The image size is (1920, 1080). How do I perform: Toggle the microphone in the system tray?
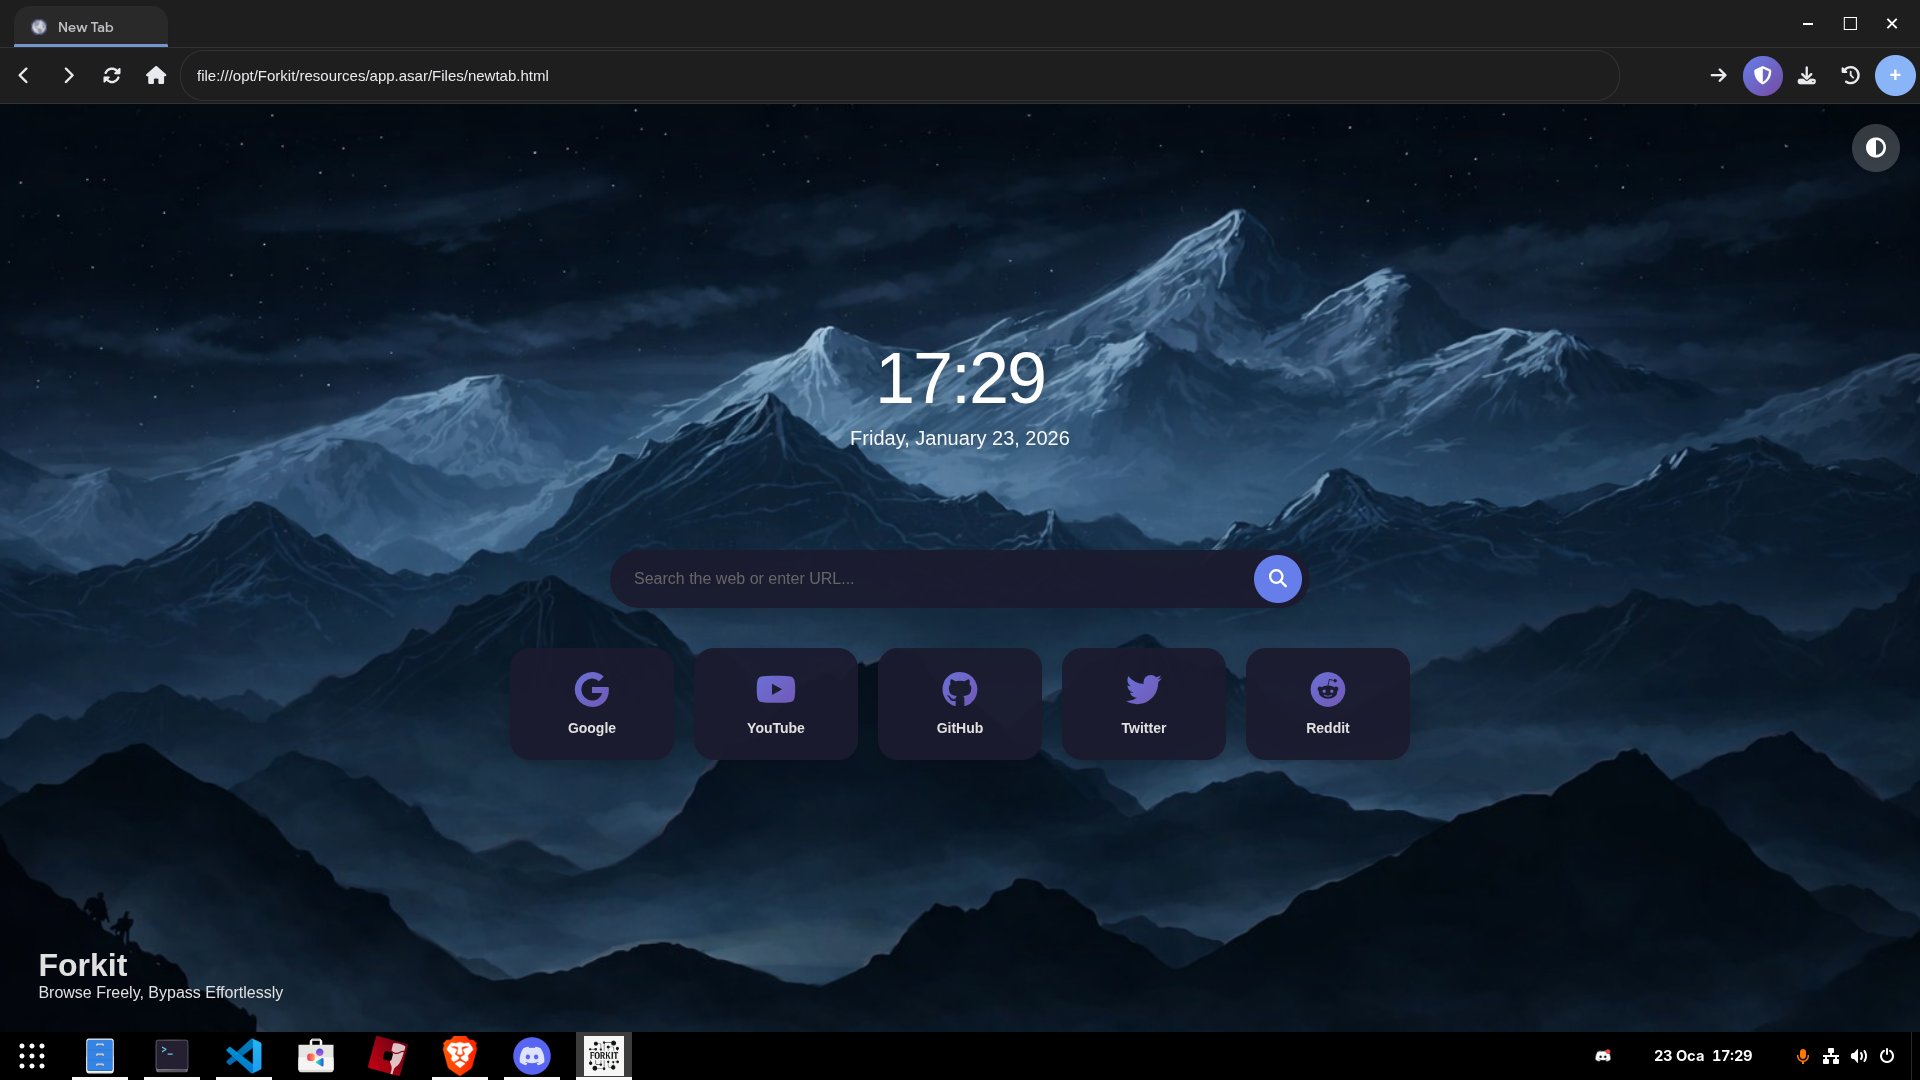point(1803,1055)
